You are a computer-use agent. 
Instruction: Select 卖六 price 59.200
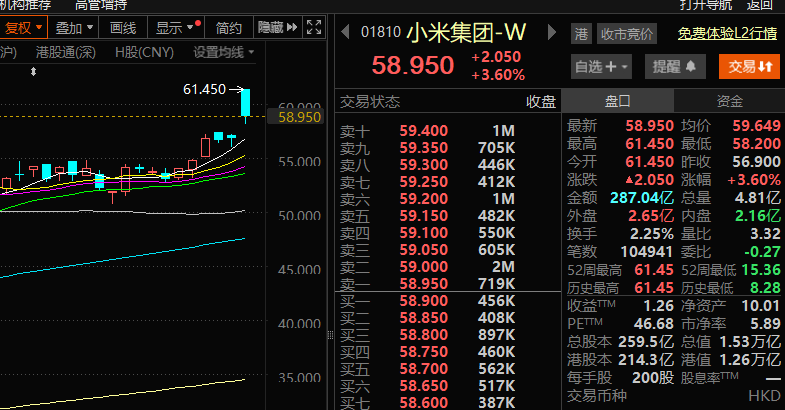pos(424,199)
